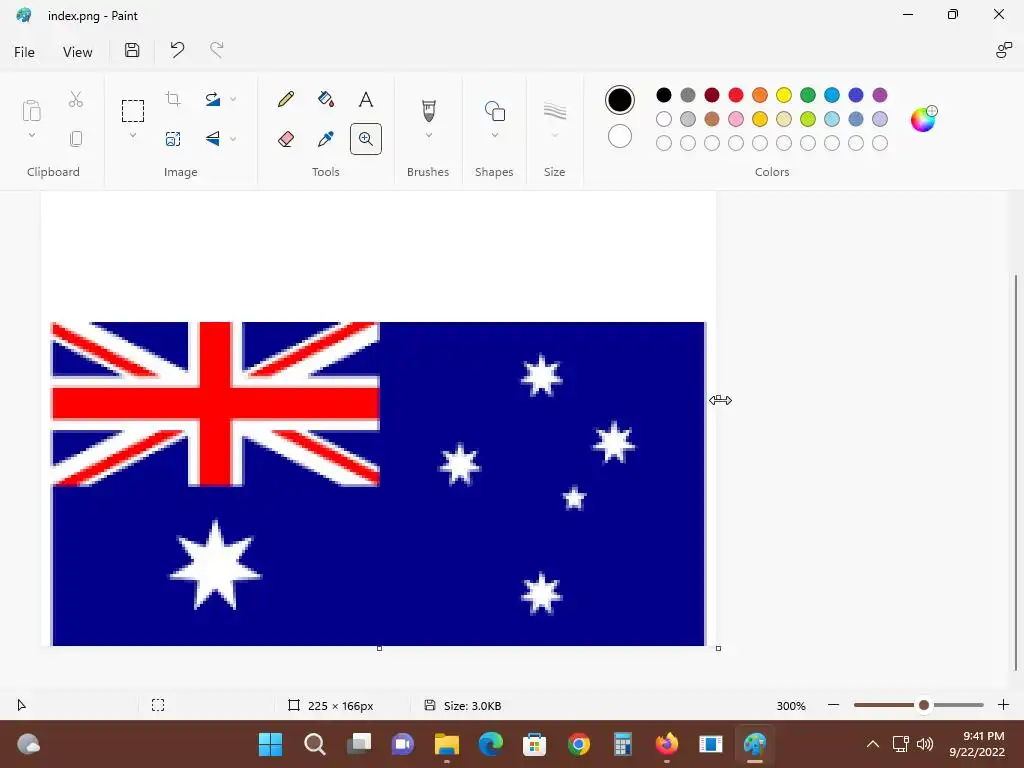Open Edit colors rainbow wheel
This screenshot has width=1024, height=768.
(x=923, y=119)
